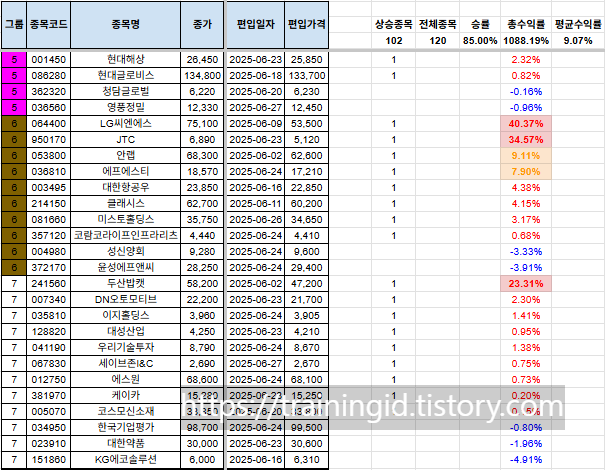Click the 윤성에프앤씨 name cell
Screen dimensions: 605x470
125,268
